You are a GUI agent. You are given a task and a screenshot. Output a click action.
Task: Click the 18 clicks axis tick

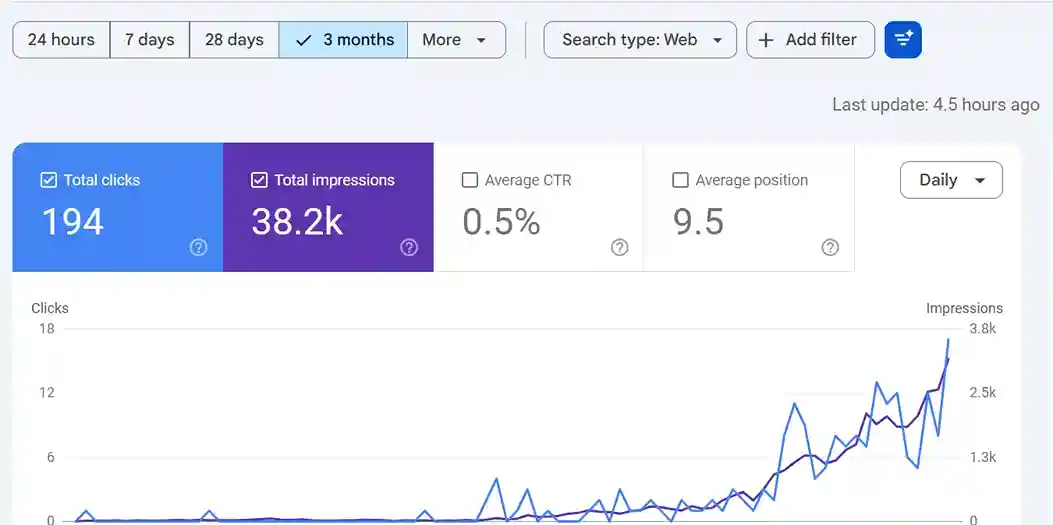(47, 328)
